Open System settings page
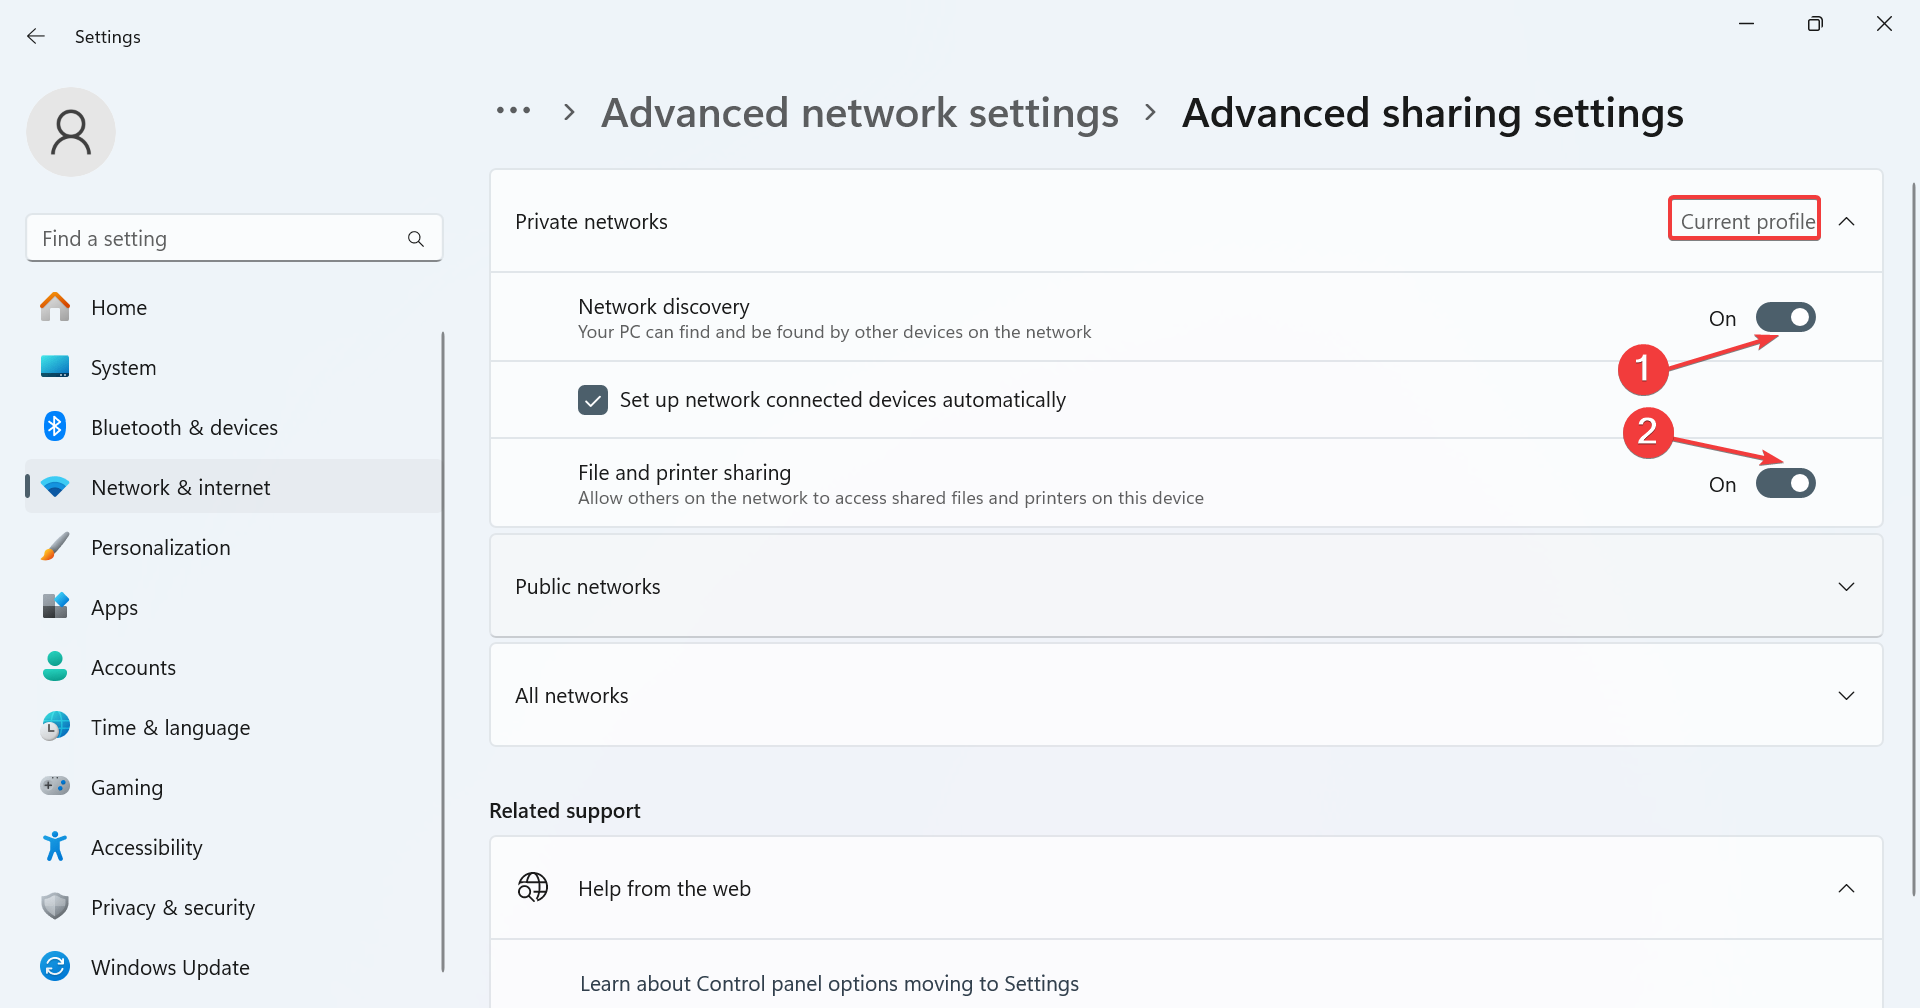 [234, 367]
